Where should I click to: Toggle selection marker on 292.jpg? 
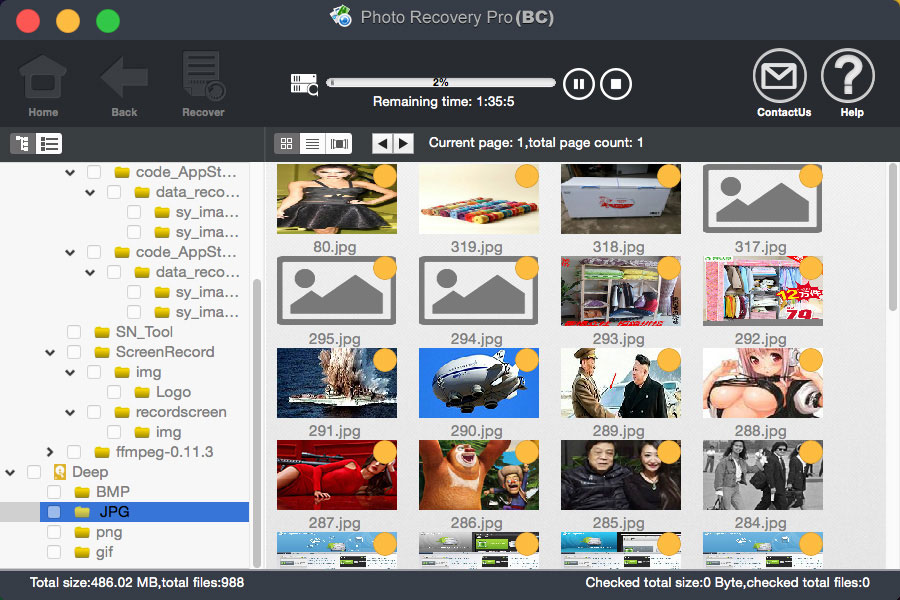tap(810, 268)
